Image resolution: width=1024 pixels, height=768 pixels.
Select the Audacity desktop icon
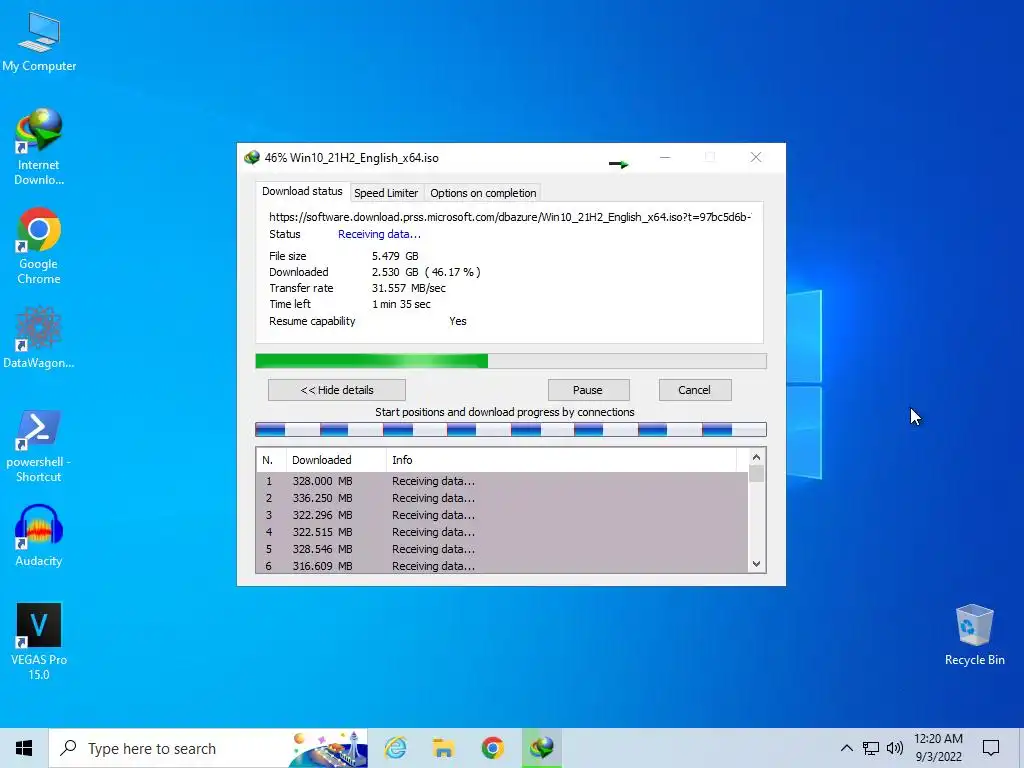pos(39,536)
